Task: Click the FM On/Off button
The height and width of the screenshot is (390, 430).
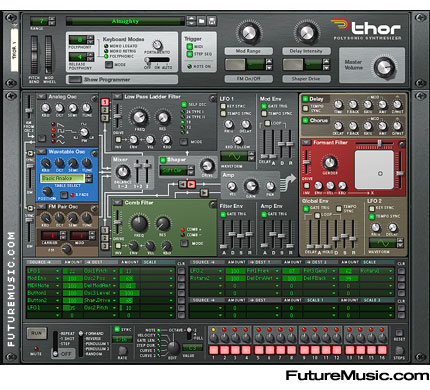Action: [248, 79]
